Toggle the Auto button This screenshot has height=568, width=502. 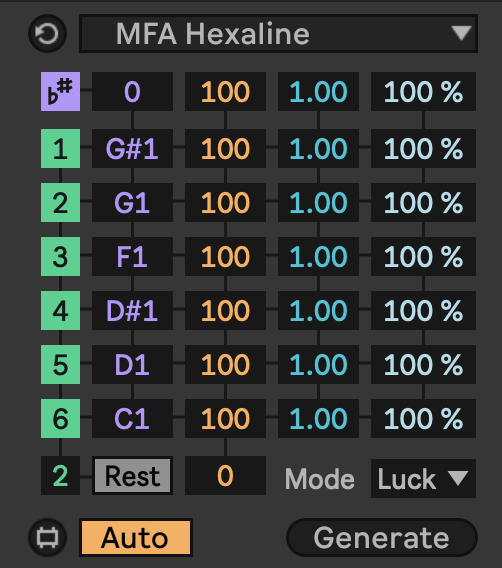[136, 538]
